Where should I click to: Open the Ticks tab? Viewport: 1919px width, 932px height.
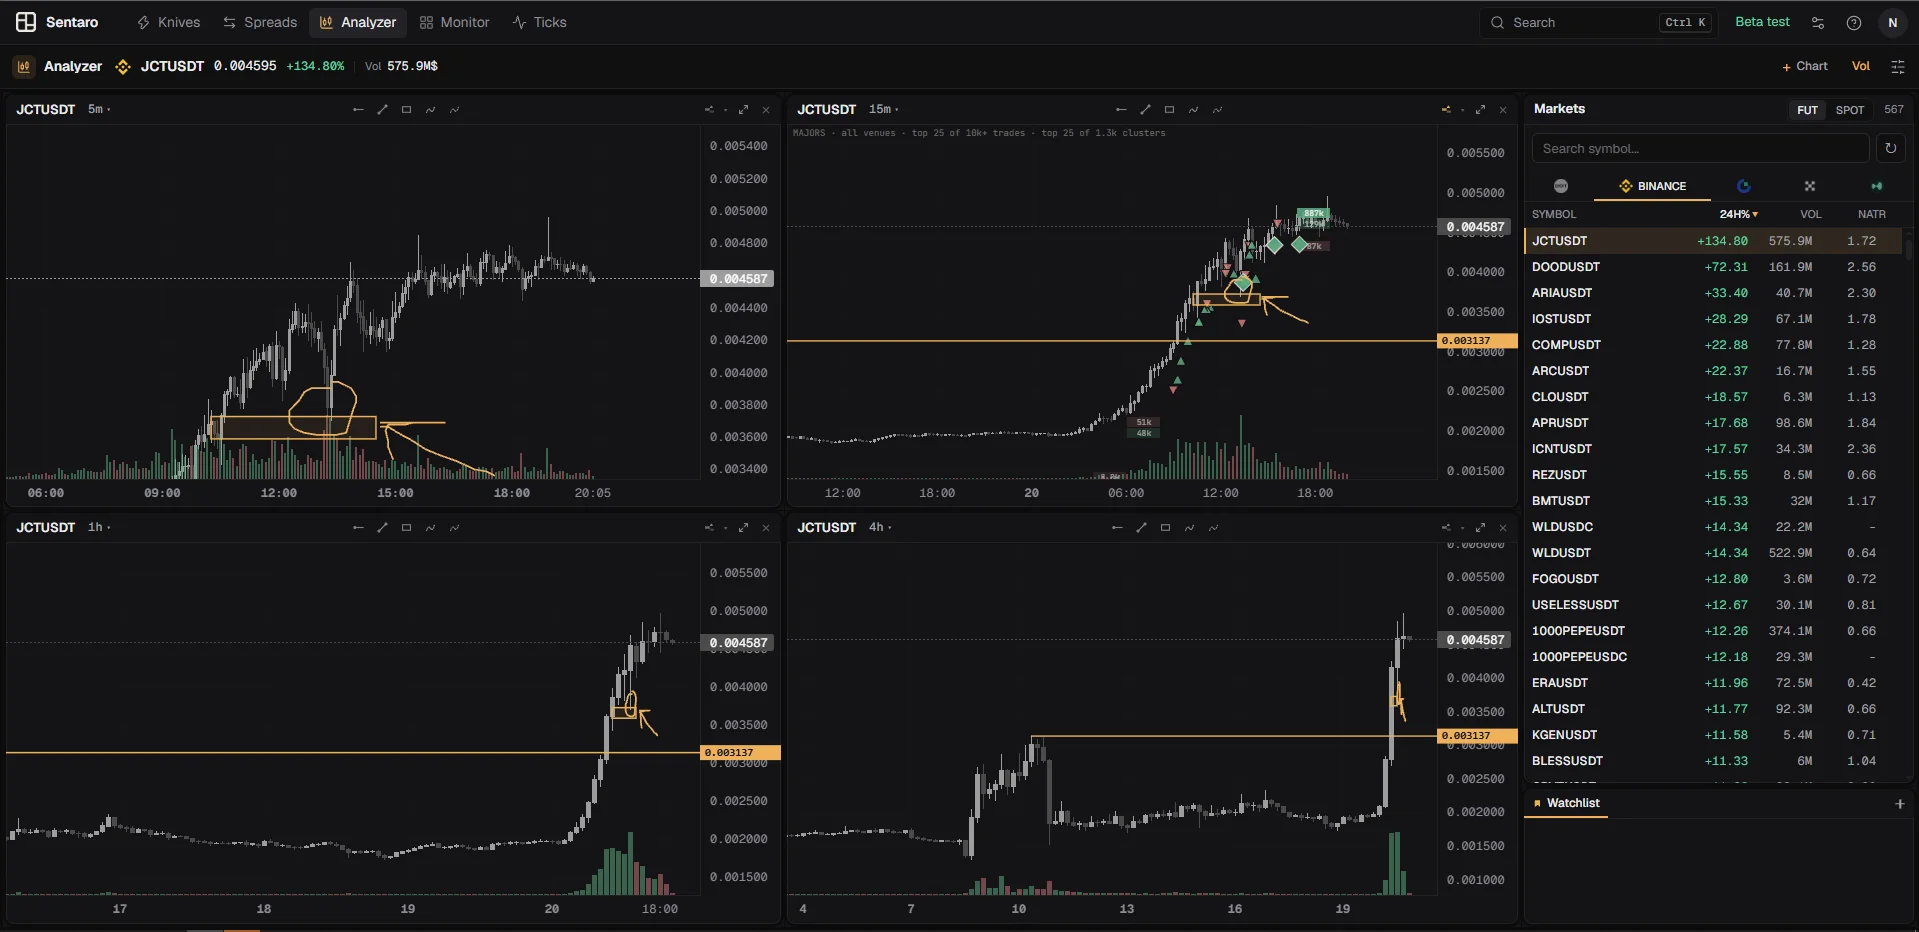point(540,22)
